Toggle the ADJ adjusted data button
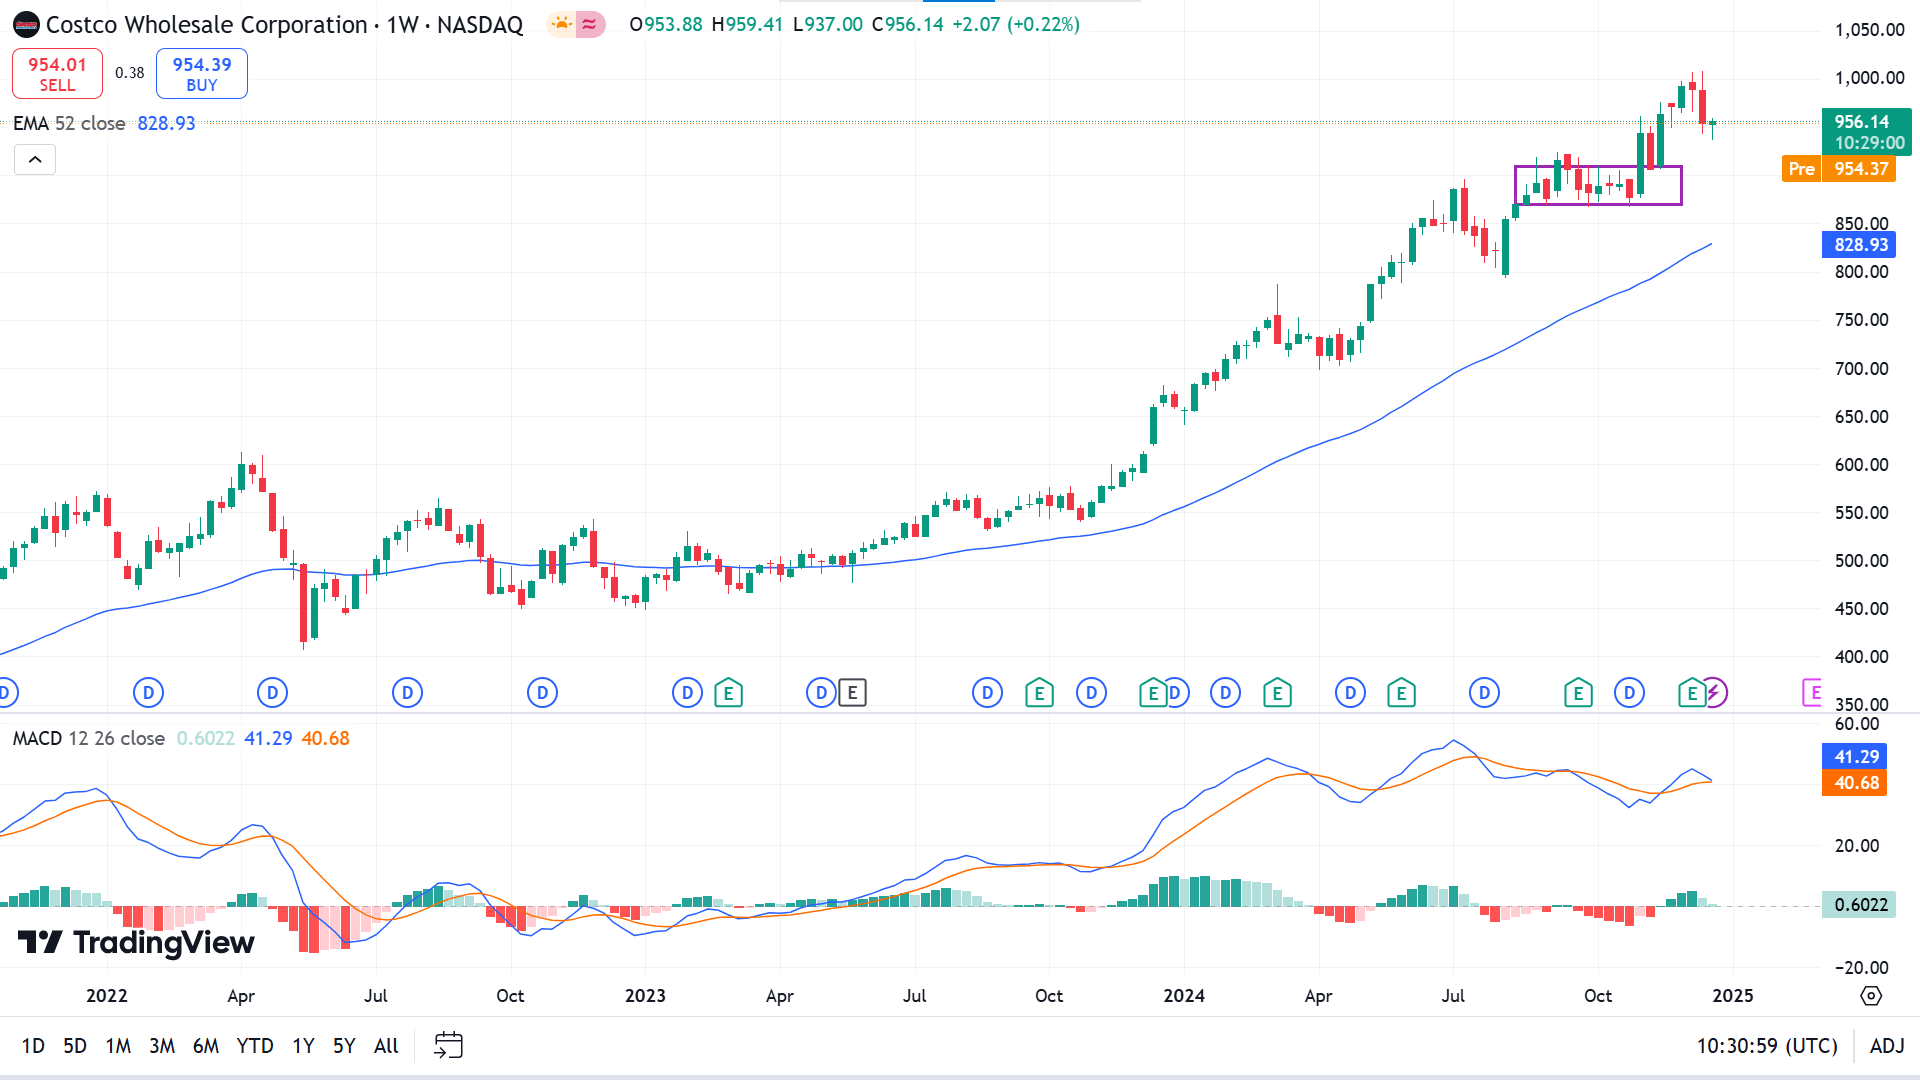This screenshot has height=1080, width=1920. pos(1887,1046)
